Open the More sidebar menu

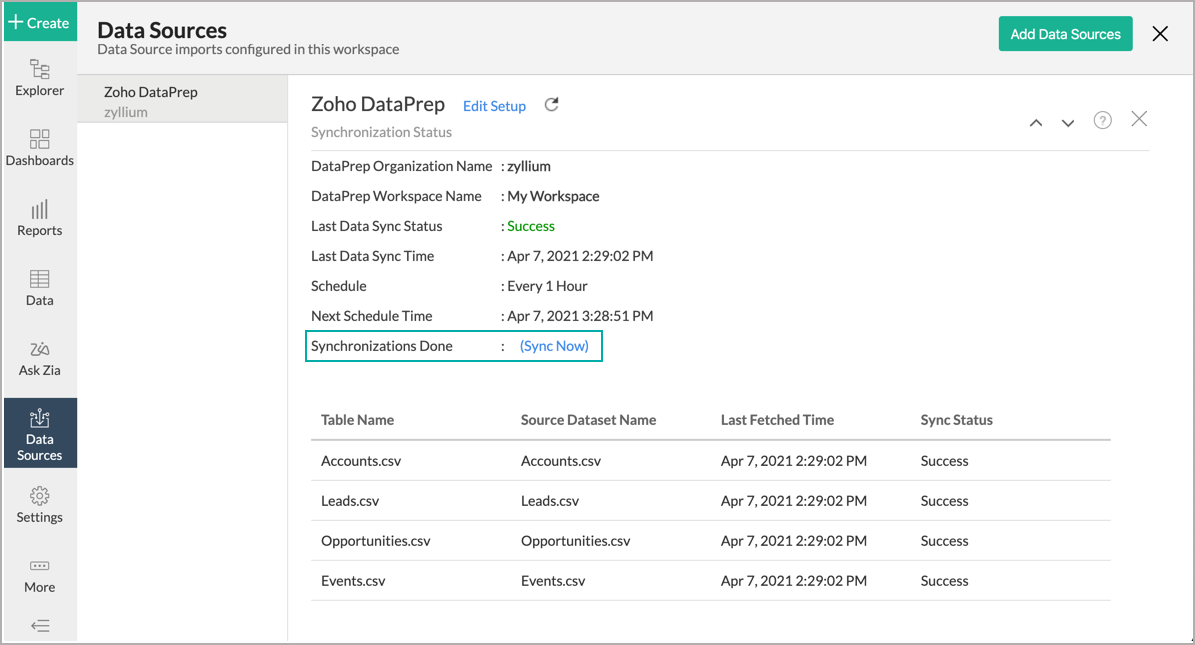click(x=40, y=576)
